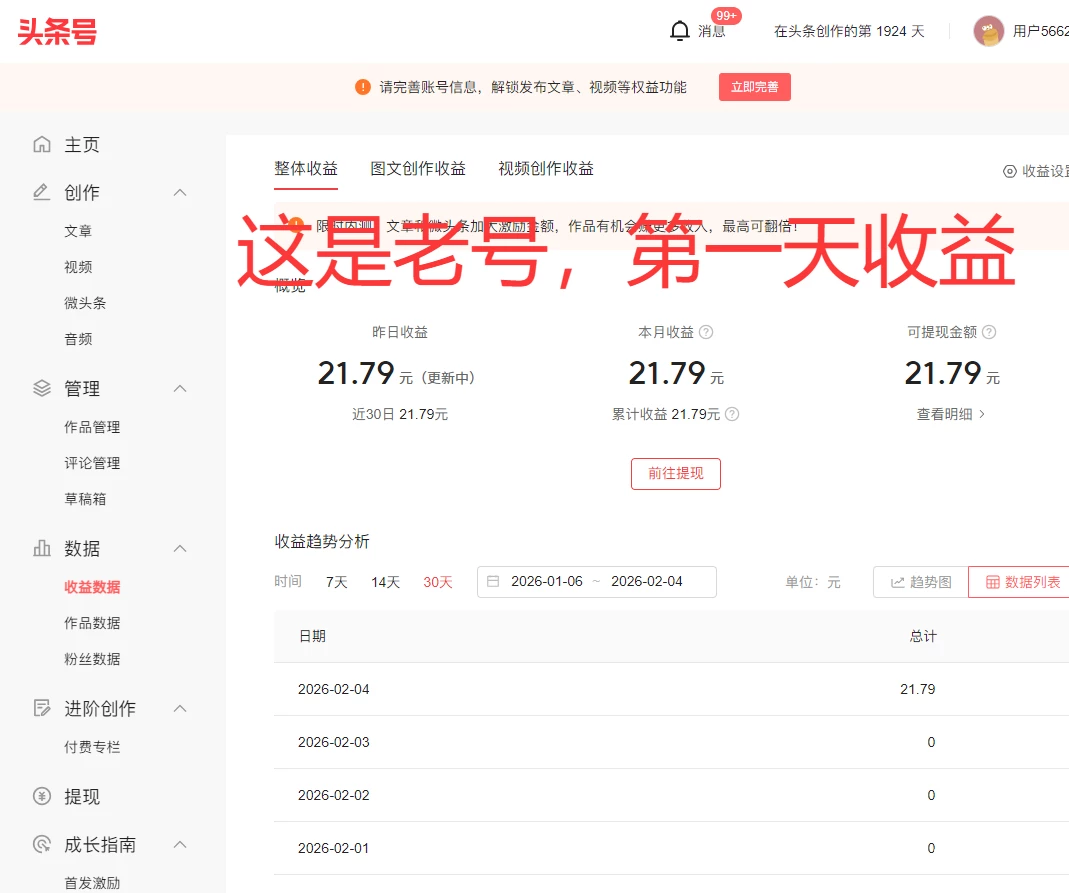Click the 立即完善 button in banner
1069x893 pixels.
point(754,87)
